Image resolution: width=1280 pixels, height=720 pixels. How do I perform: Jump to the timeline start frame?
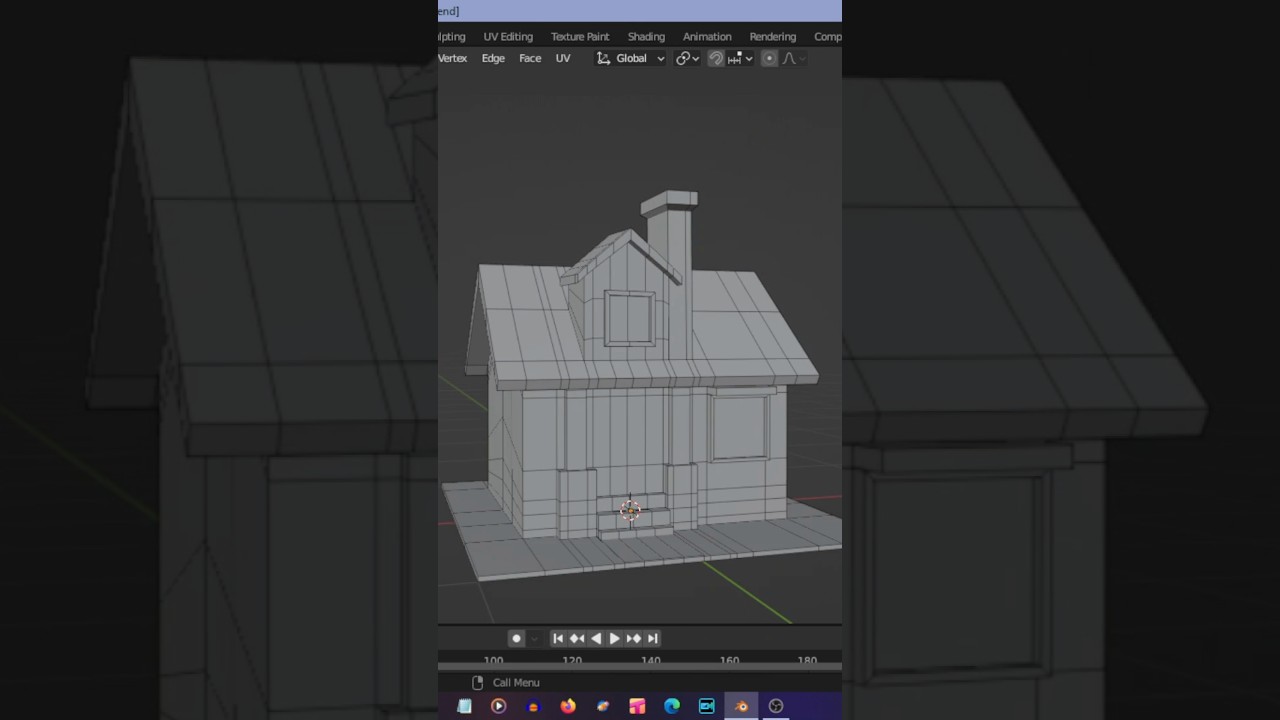[x=558, y=638]
